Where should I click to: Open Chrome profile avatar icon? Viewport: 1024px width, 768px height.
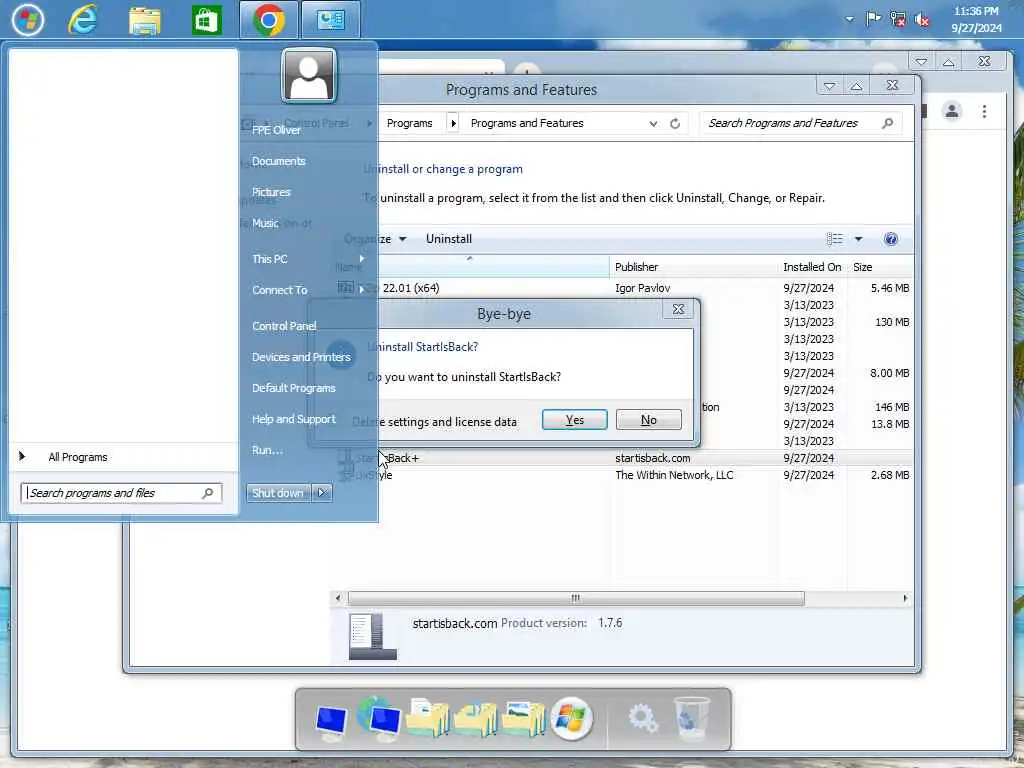point(952,111)
